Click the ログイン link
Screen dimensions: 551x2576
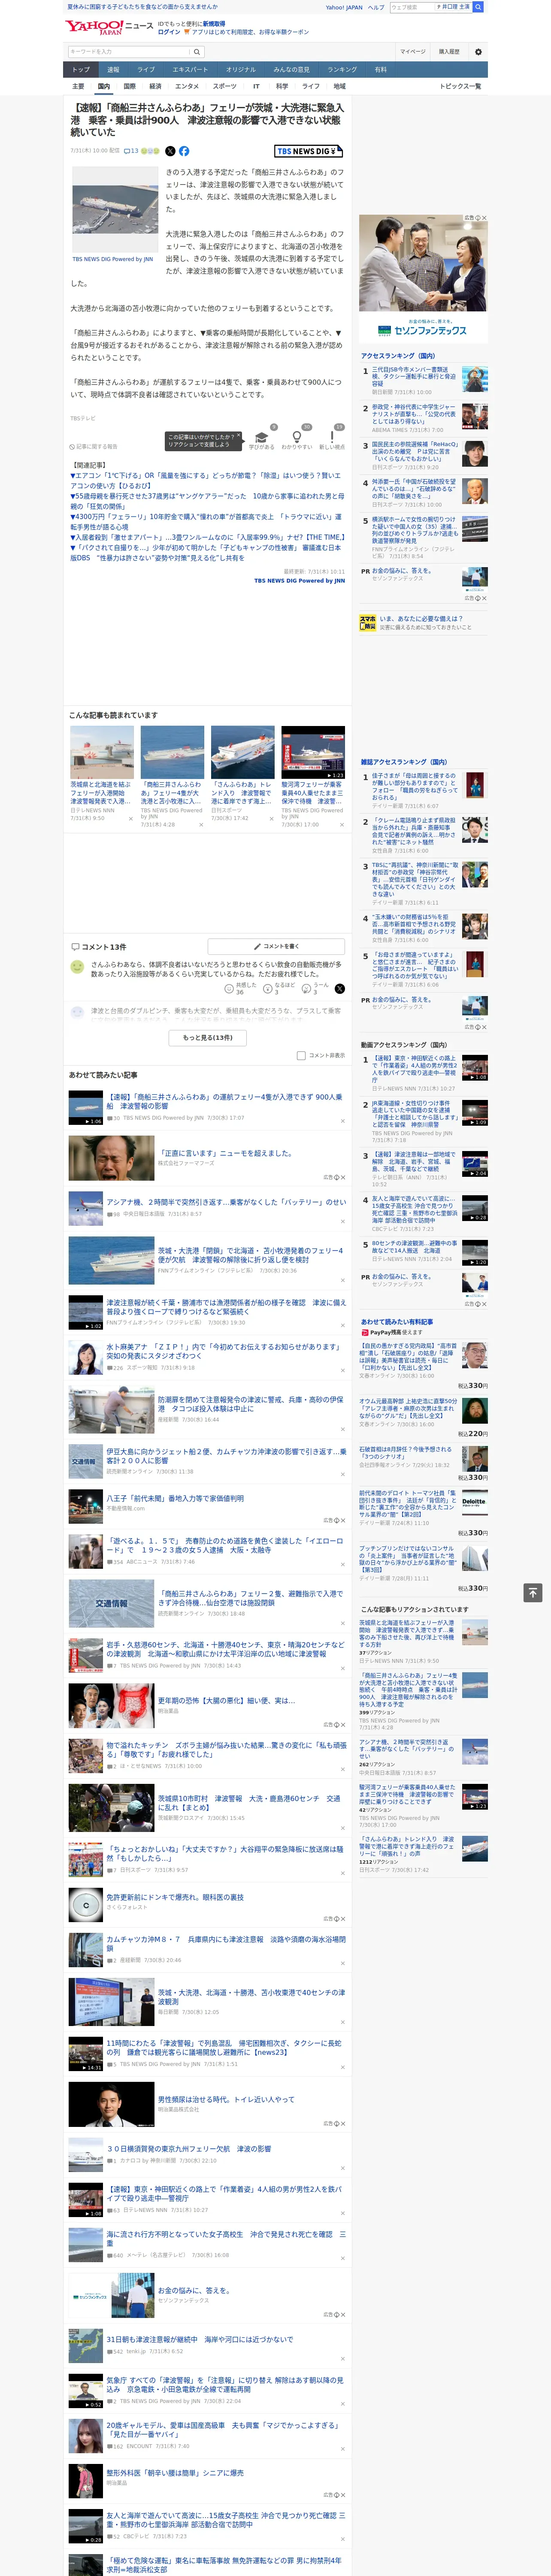169,32
